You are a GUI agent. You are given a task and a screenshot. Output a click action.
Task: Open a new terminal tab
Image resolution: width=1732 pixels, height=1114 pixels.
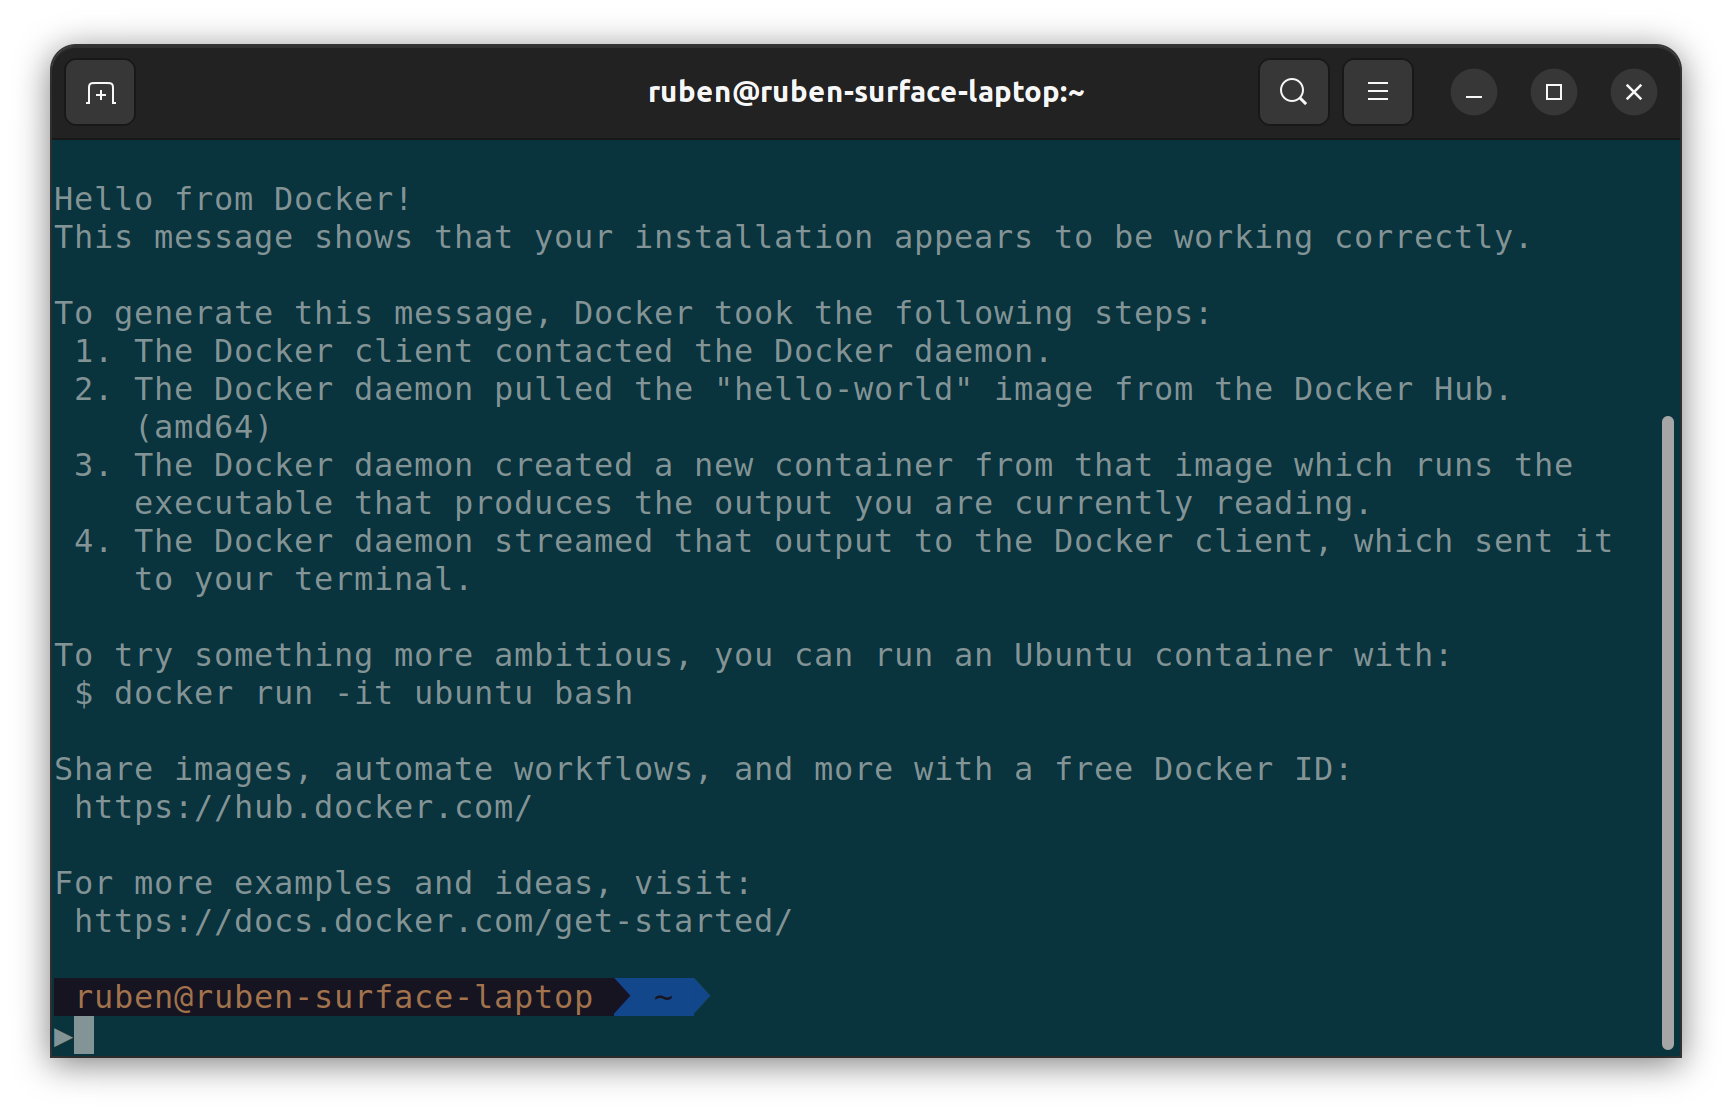click(x=100, y=93)
